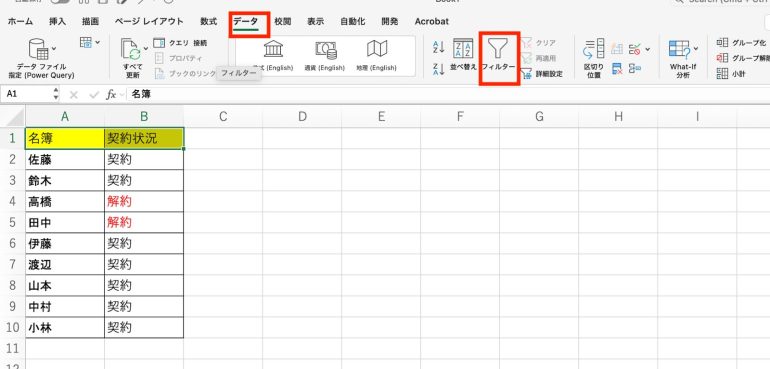
Task: Click the formula bar confirm checkmark icon
Action: click(94, 95)
